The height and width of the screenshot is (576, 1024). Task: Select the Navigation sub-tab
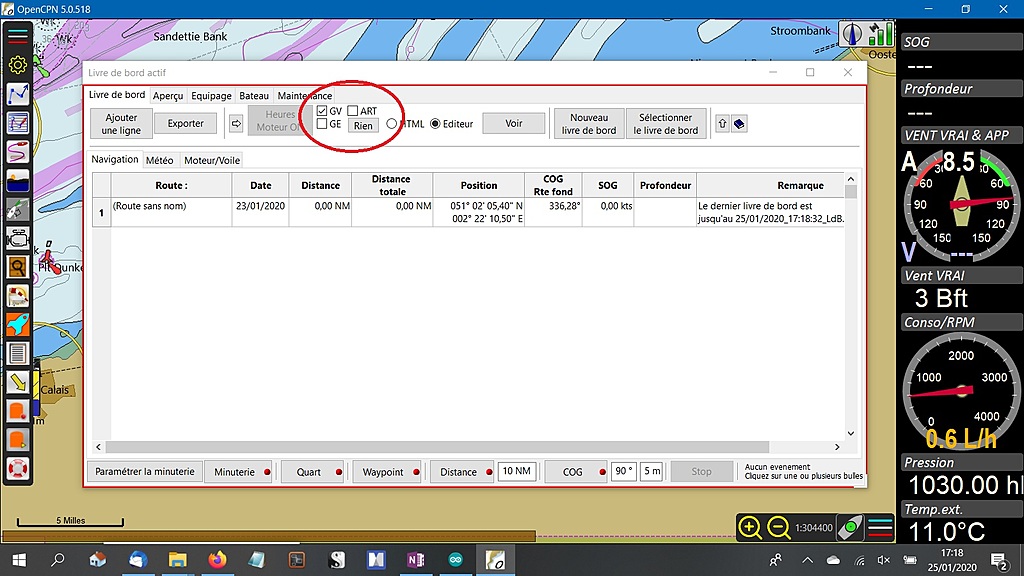tap(115, 159)
